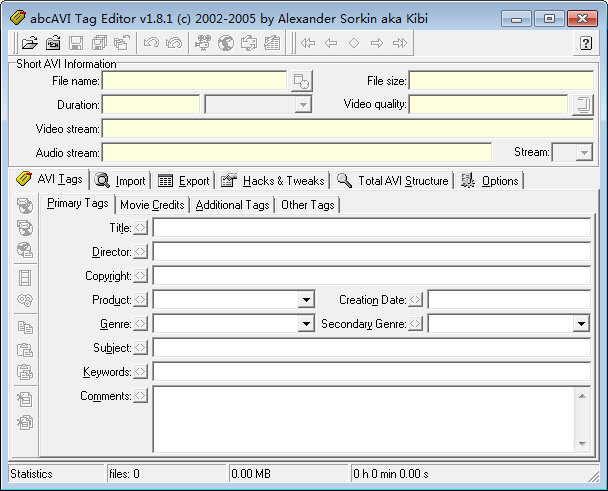608x491 pixels.
Task: Switch to Movie Credits sub-tab
Action: point(152,205)
